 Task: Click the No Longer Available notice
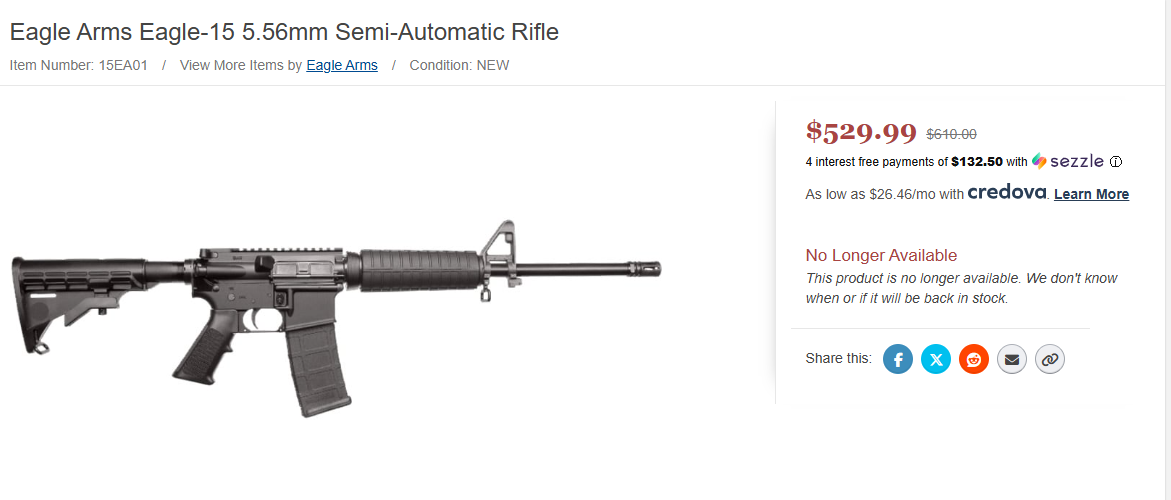click(881, 256)
